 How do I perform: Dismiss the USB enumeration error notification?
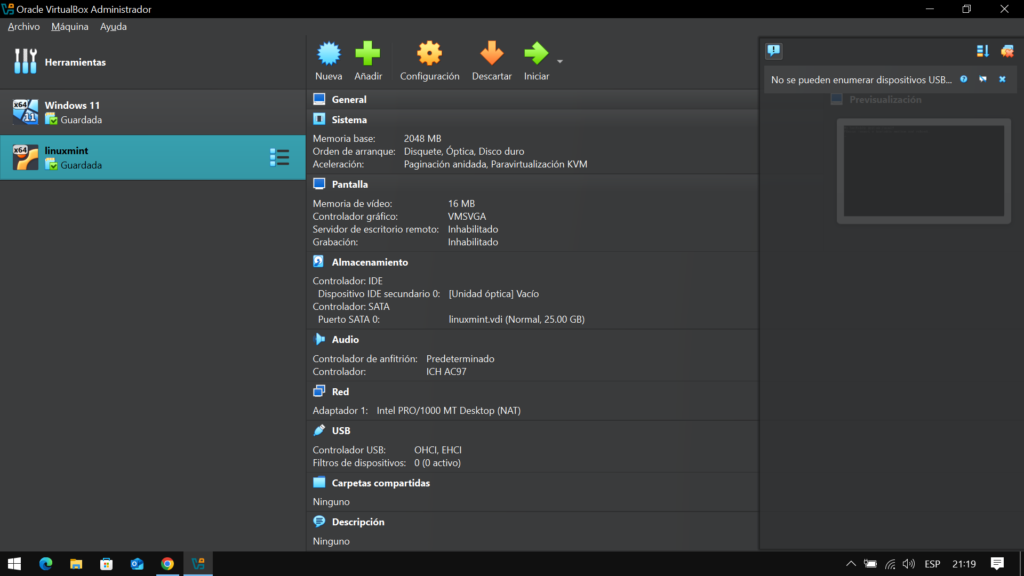tap(1002, 79)
